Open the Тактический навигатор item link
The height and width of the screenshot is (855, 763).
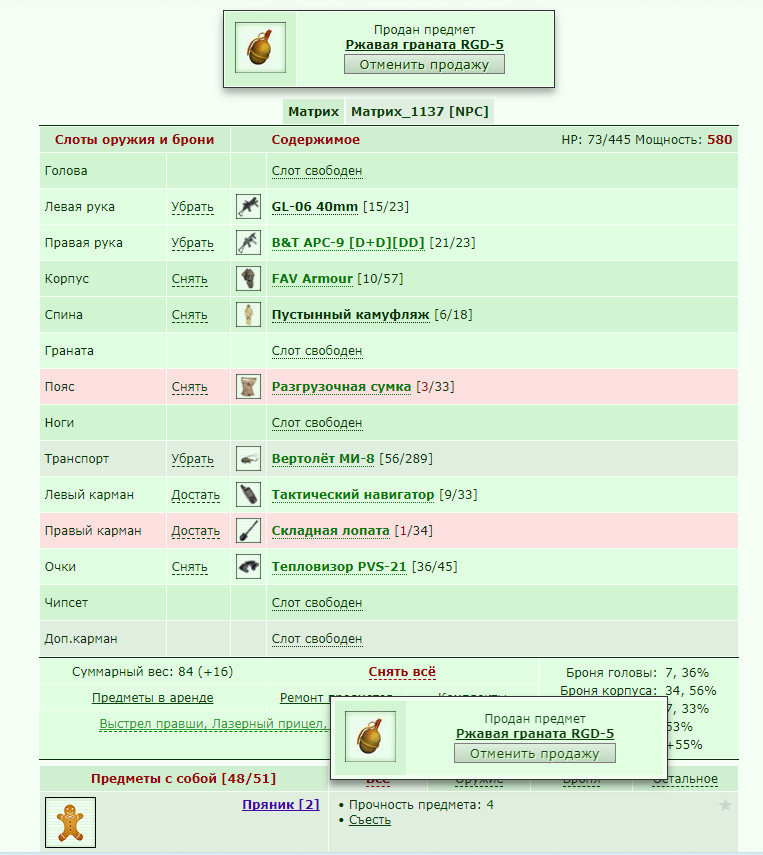[x=353, y=495]
